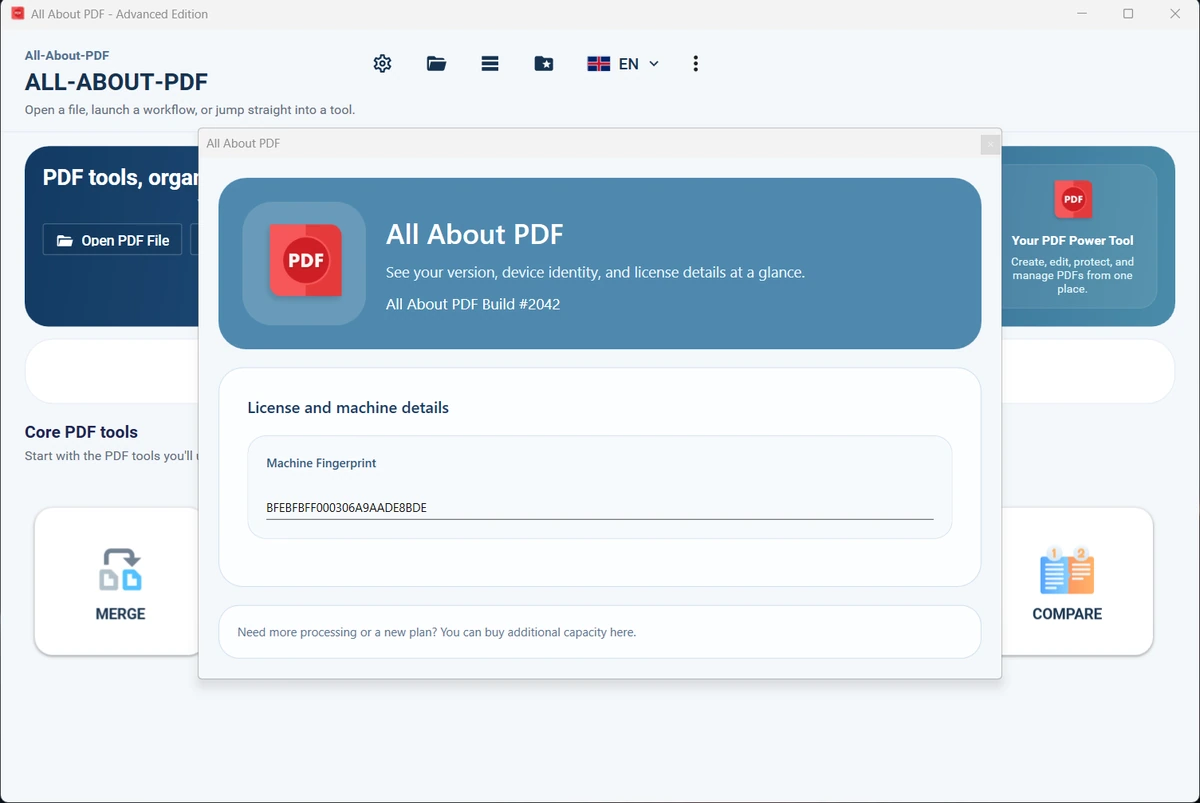The height and width of the screenshot is (803, 1200).
Task: Open the stacked list menu icon
Action: [490, 64]
